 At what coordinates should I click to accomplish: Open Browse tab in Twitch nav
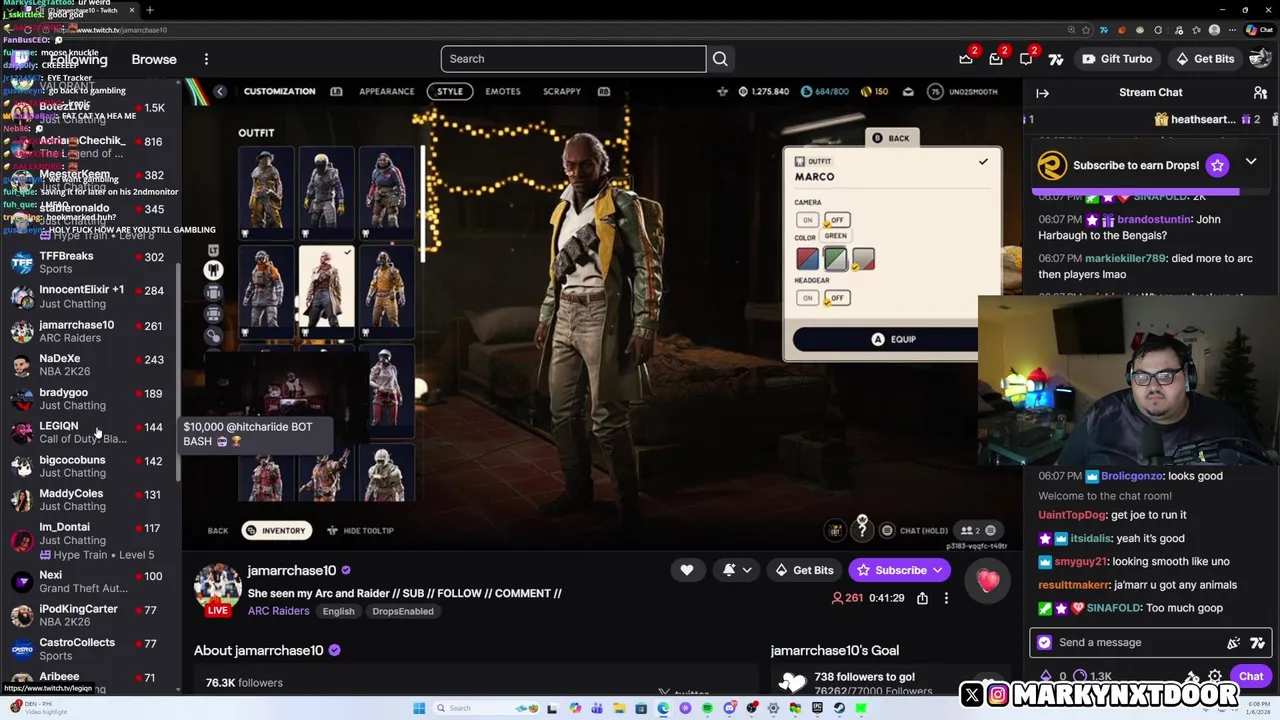(154, 59)
